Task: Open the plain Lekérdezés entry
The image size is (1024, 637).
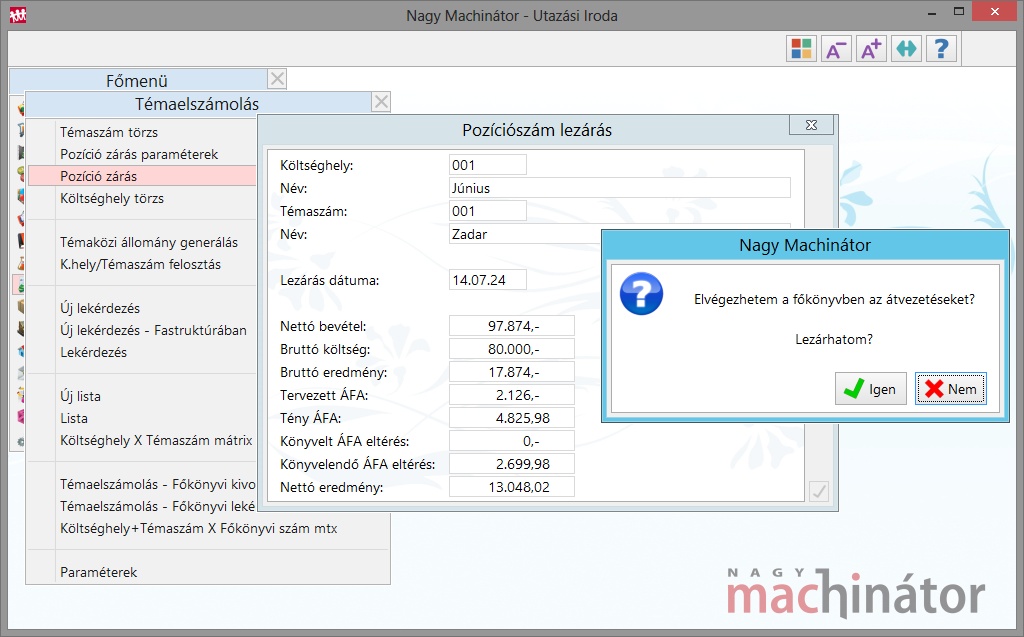Action: click(93, 352)
